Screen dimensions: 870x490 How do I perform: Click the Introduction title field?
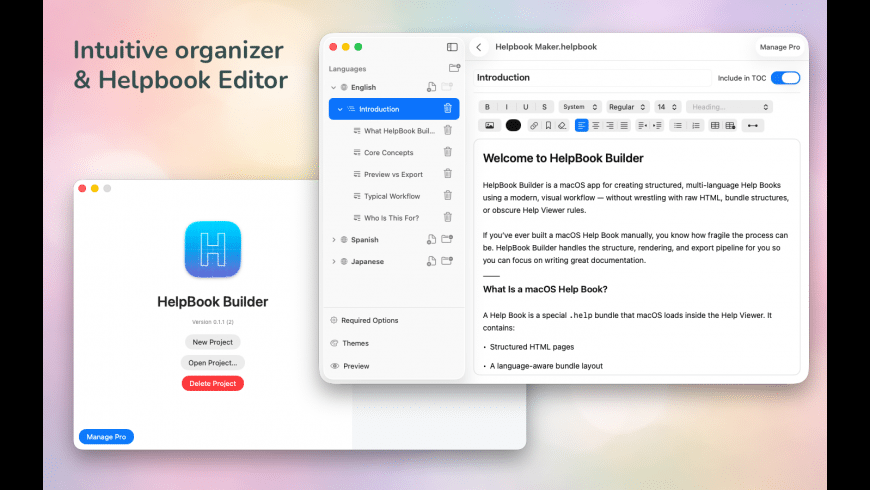pyautogui.click(x=592, y=78)
